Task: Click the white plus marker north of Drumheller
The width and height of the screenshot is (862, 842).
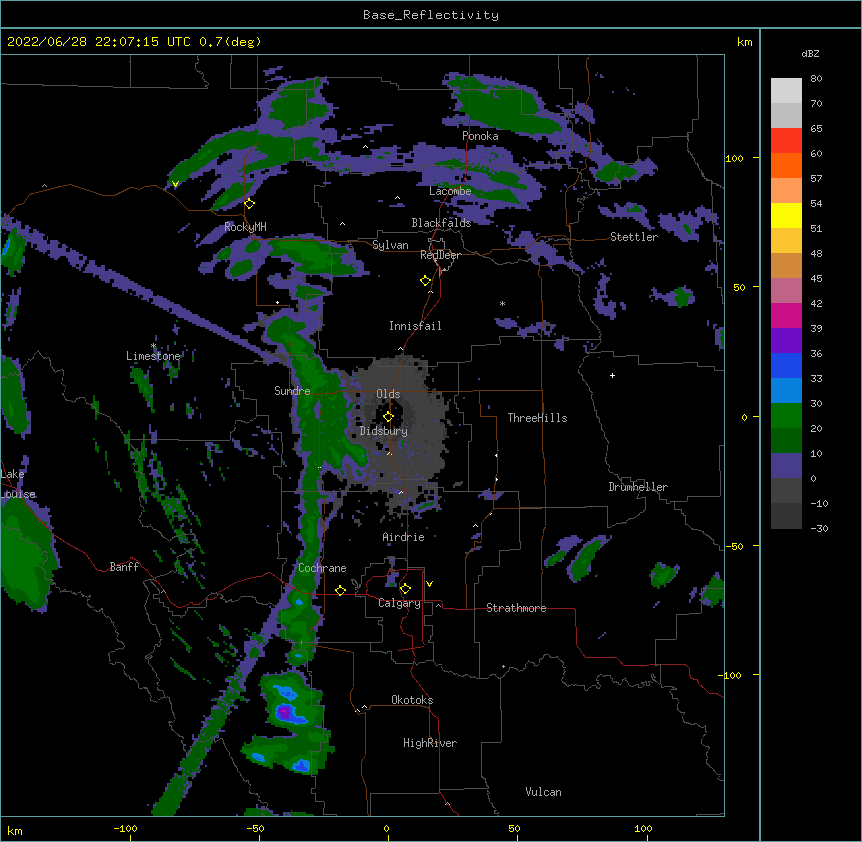Action: tap(612, 375)
